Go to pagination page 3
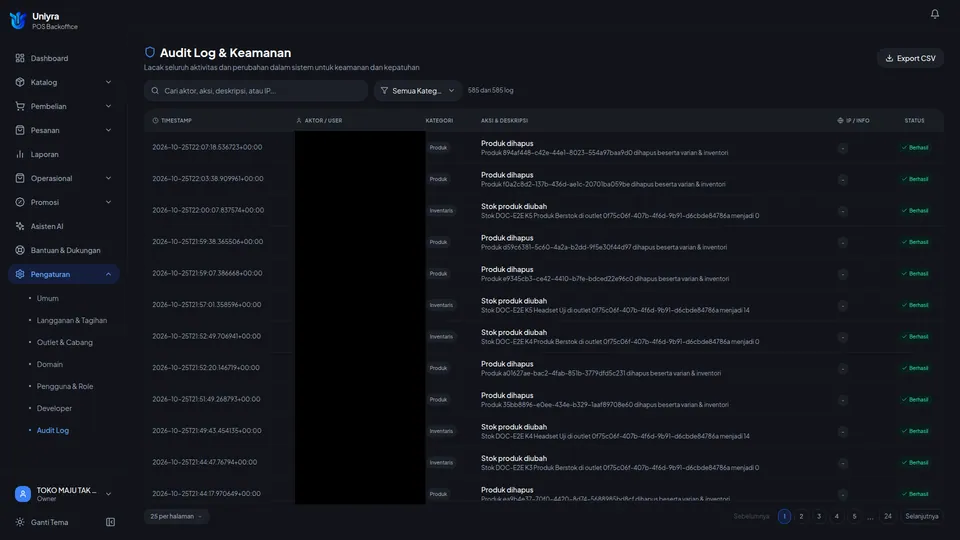Screen dimensions: 960x540 (x=819, y=516)
